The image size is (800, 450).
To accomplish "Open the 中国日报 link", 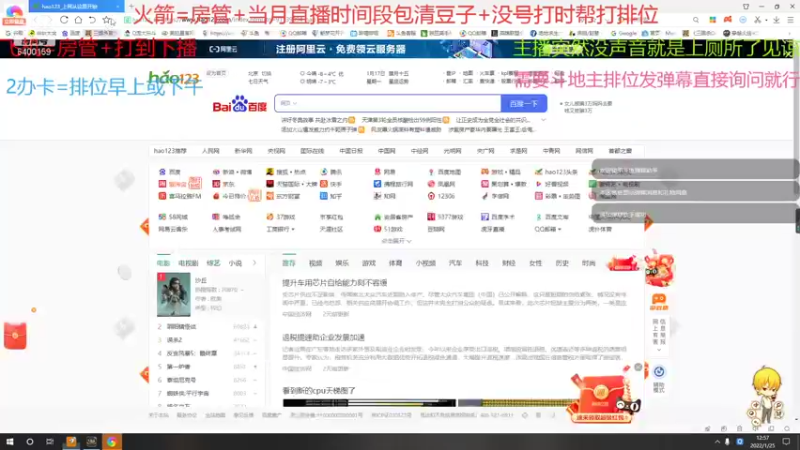I will [351, 151].
